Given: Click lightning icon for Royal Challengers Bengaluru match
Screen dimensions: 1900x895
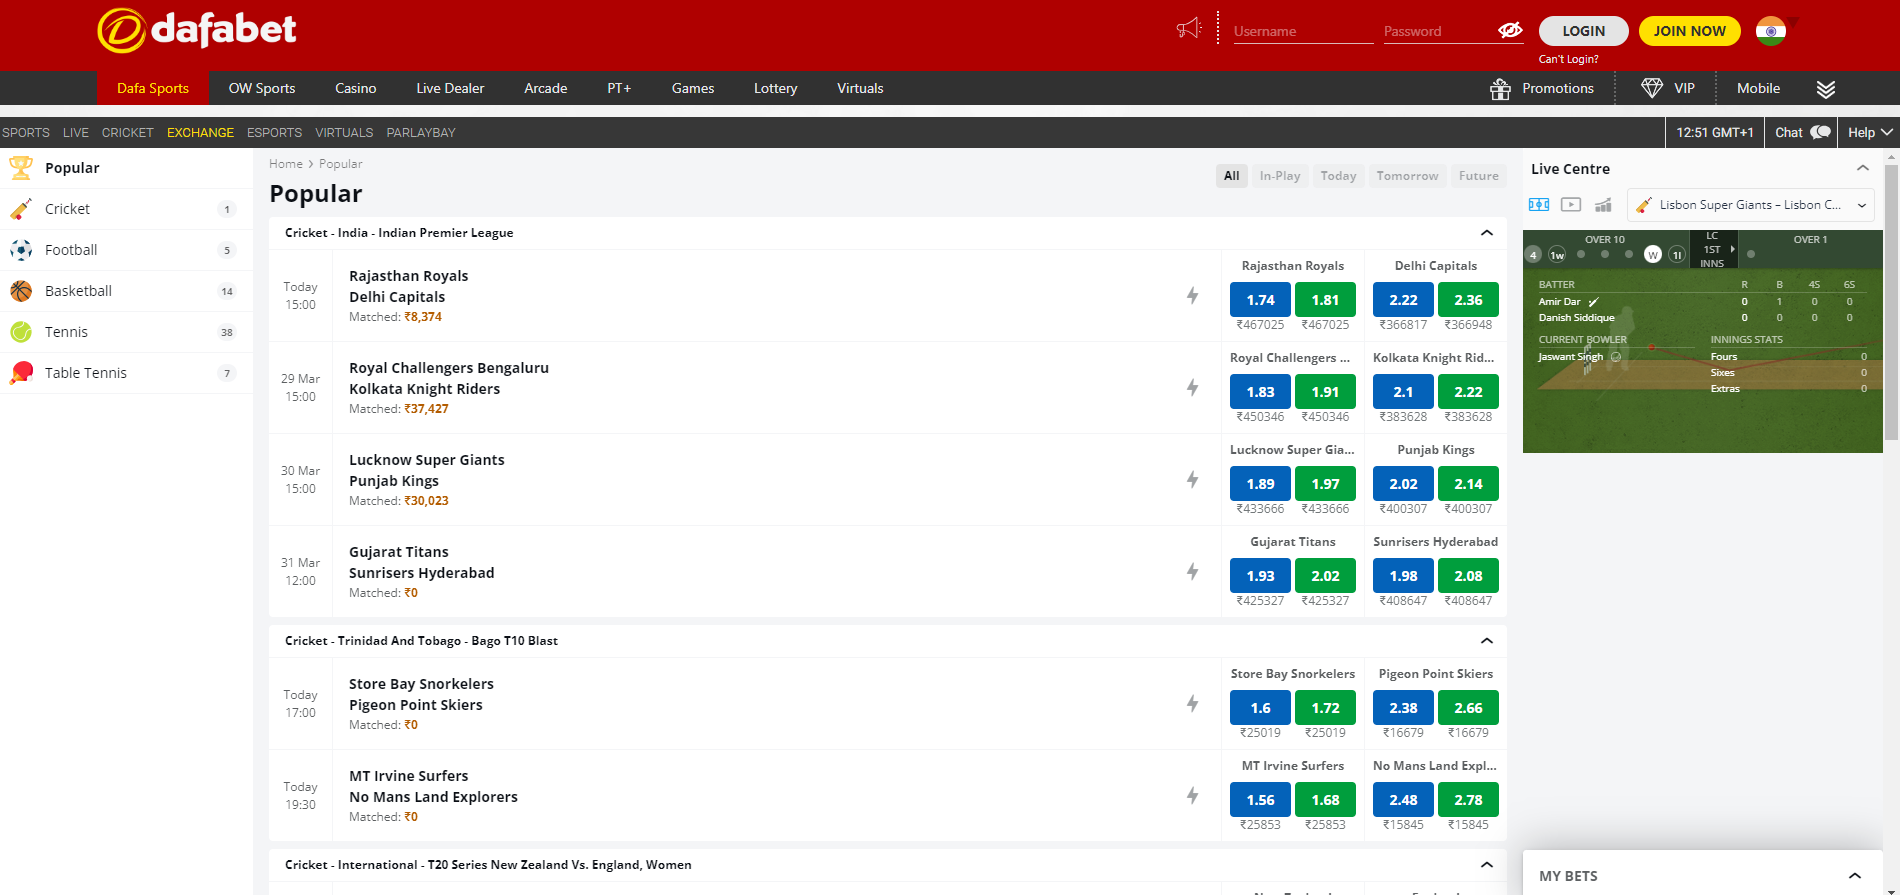Looking at the screenshot, I should (1192, 387).
